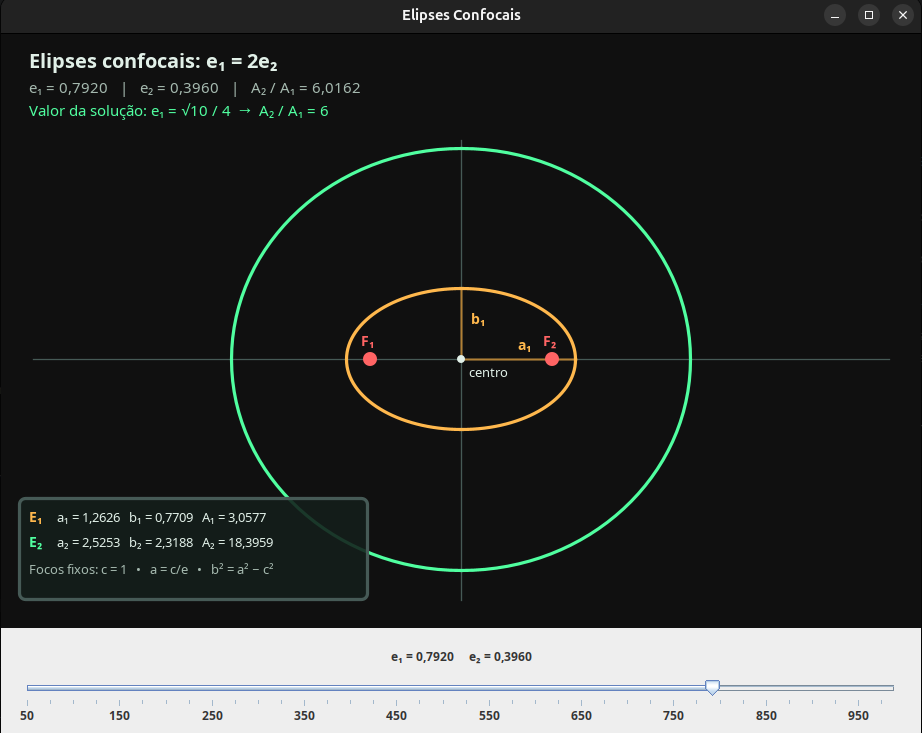Click the green E₂ legend label

(x=35, y=543)
